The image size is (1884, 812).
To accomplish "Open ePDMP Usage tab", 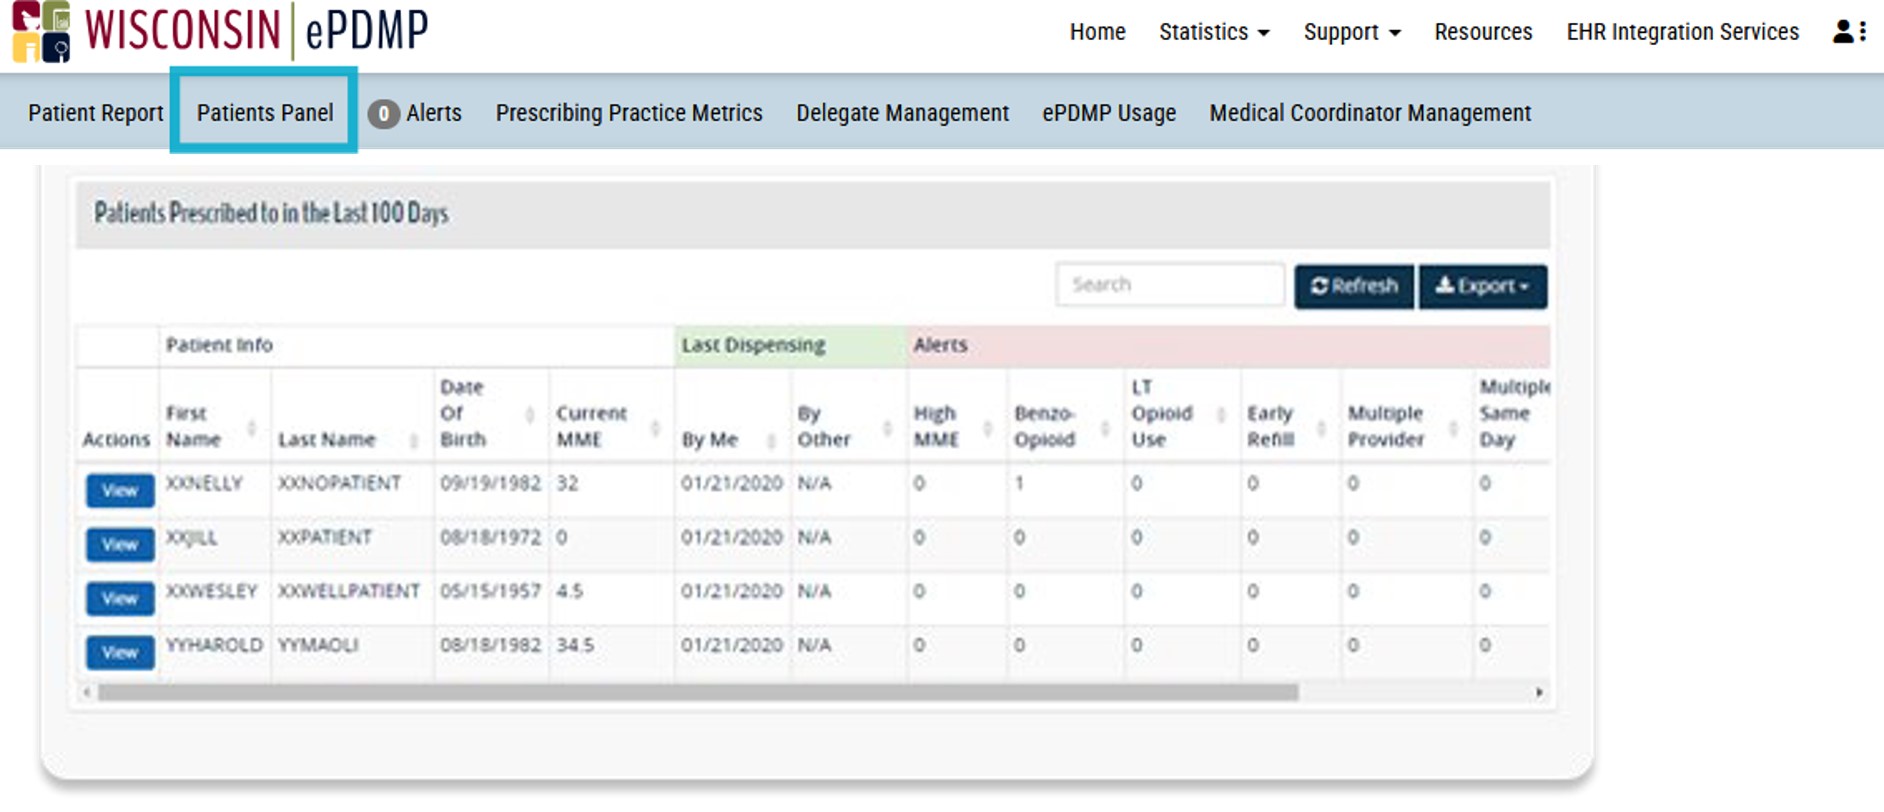I will (1109, 113).
